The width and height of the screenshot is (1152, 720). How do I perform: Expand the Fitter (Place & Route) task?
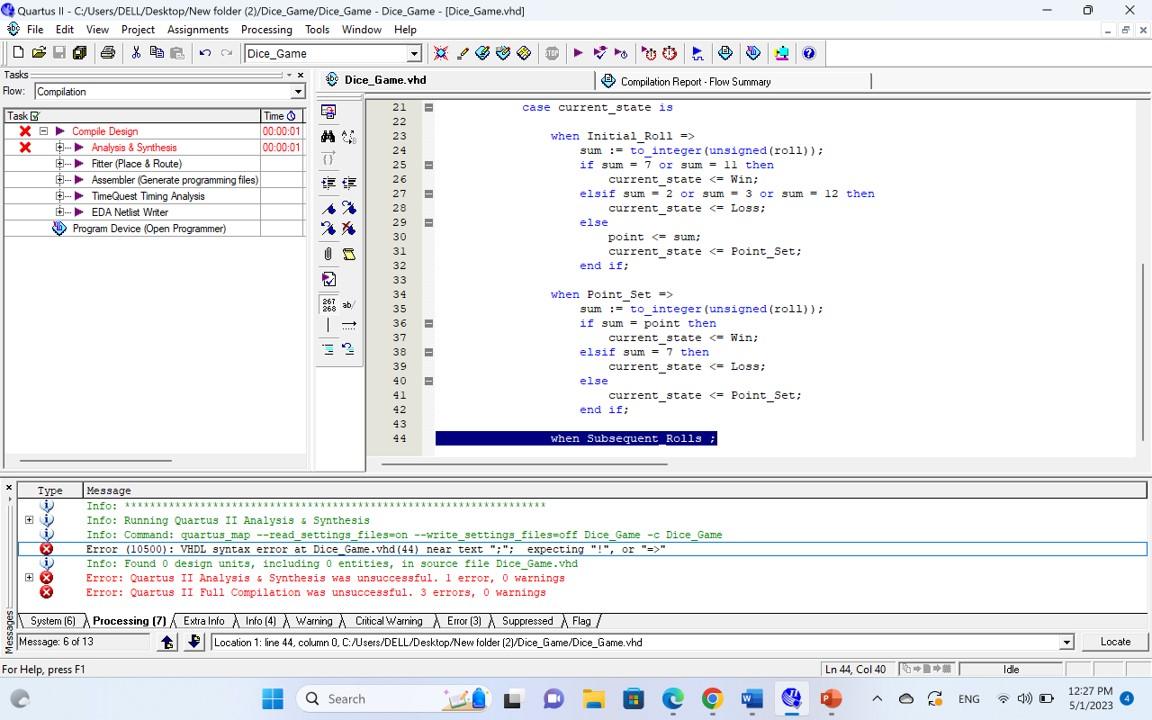[x=60, y=163]
